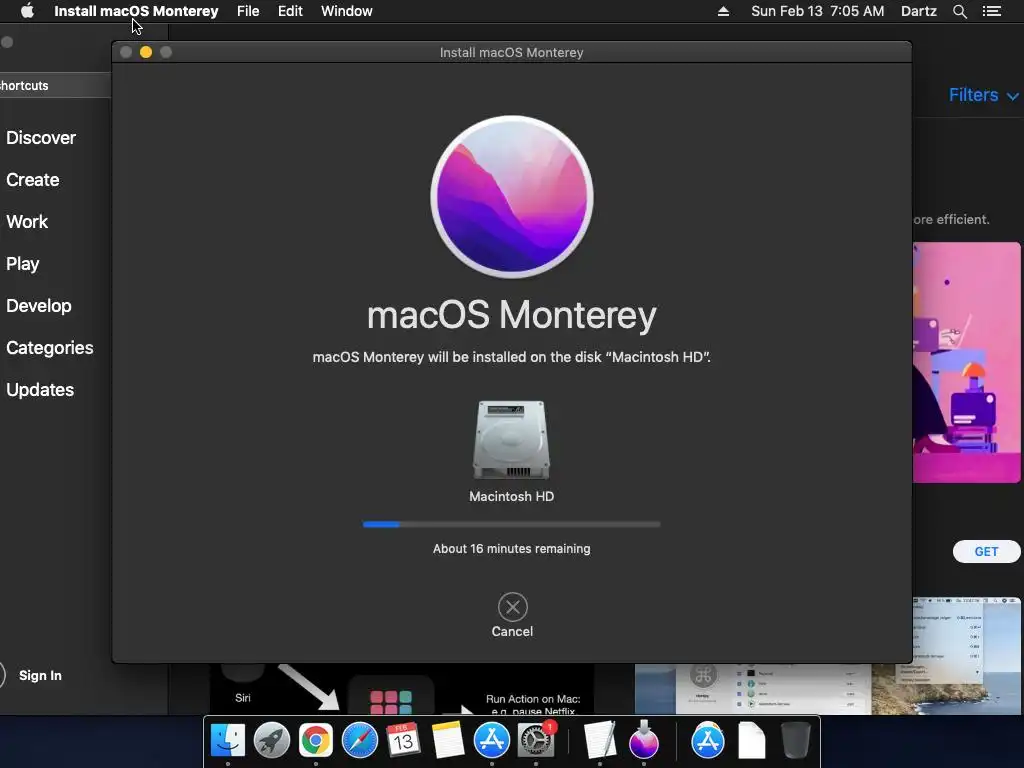Click the GET button in App Store
Screen dimensions: 1024x768
pos(986,551)
